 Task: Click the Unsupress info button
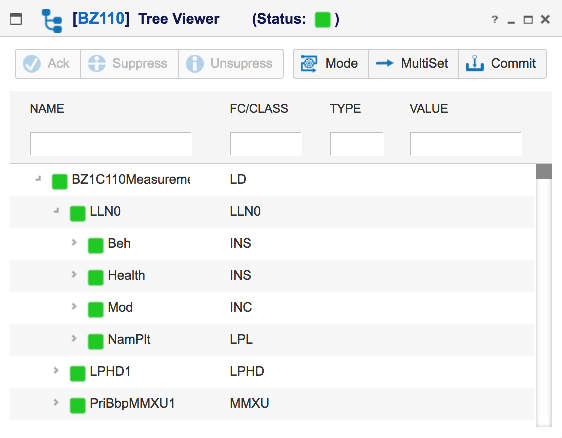231,64
